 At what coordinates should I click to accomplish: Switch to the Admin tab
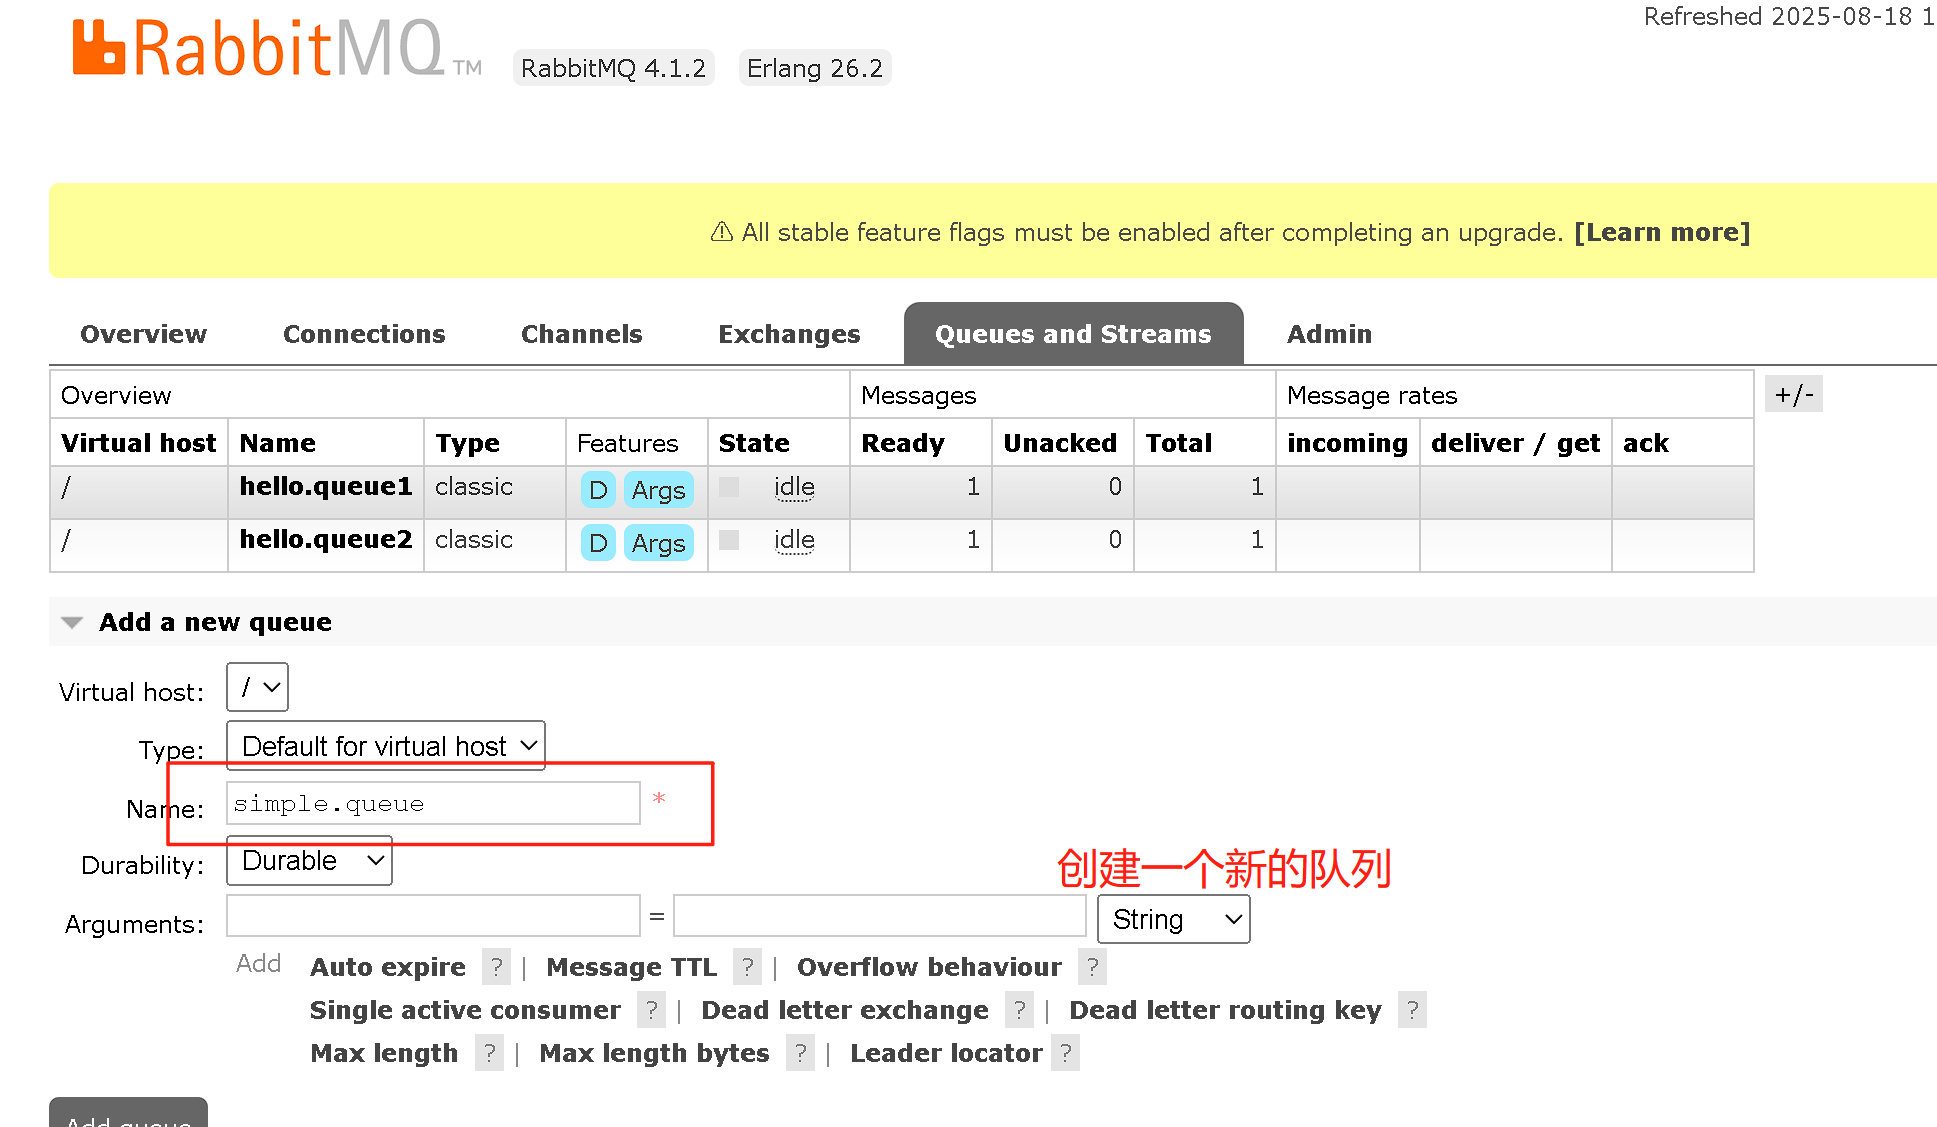1329,334
